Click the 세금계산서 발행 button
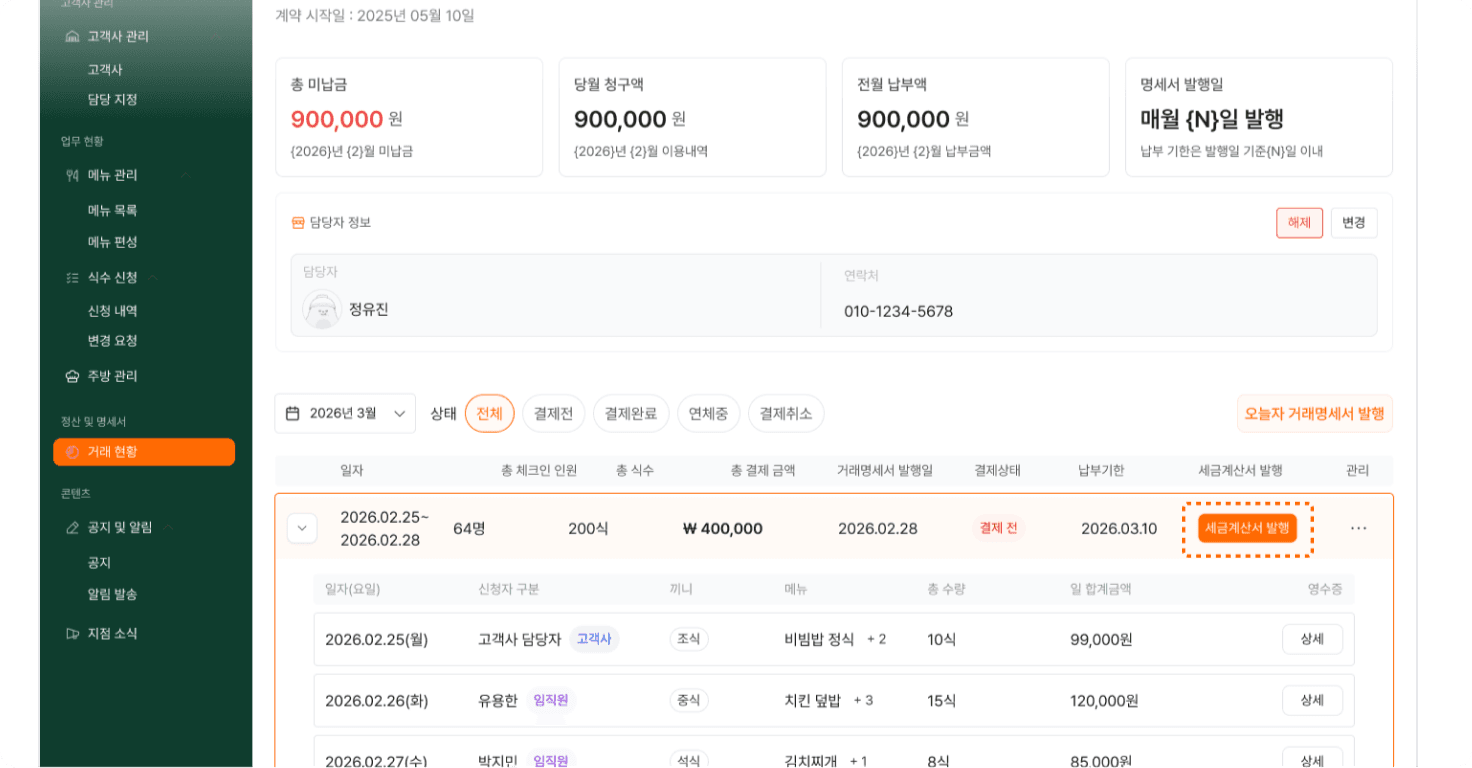1472x768 pixels. 1247,528
